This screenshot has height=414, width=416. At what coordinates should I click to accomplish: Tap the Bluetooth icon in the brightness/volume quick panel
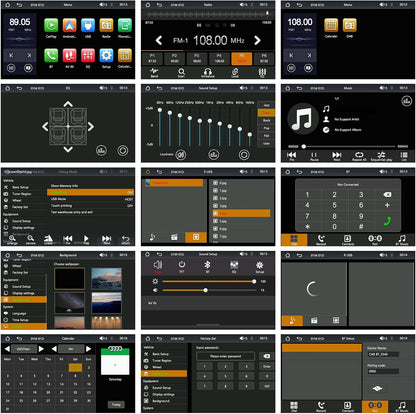click(207, 266)
